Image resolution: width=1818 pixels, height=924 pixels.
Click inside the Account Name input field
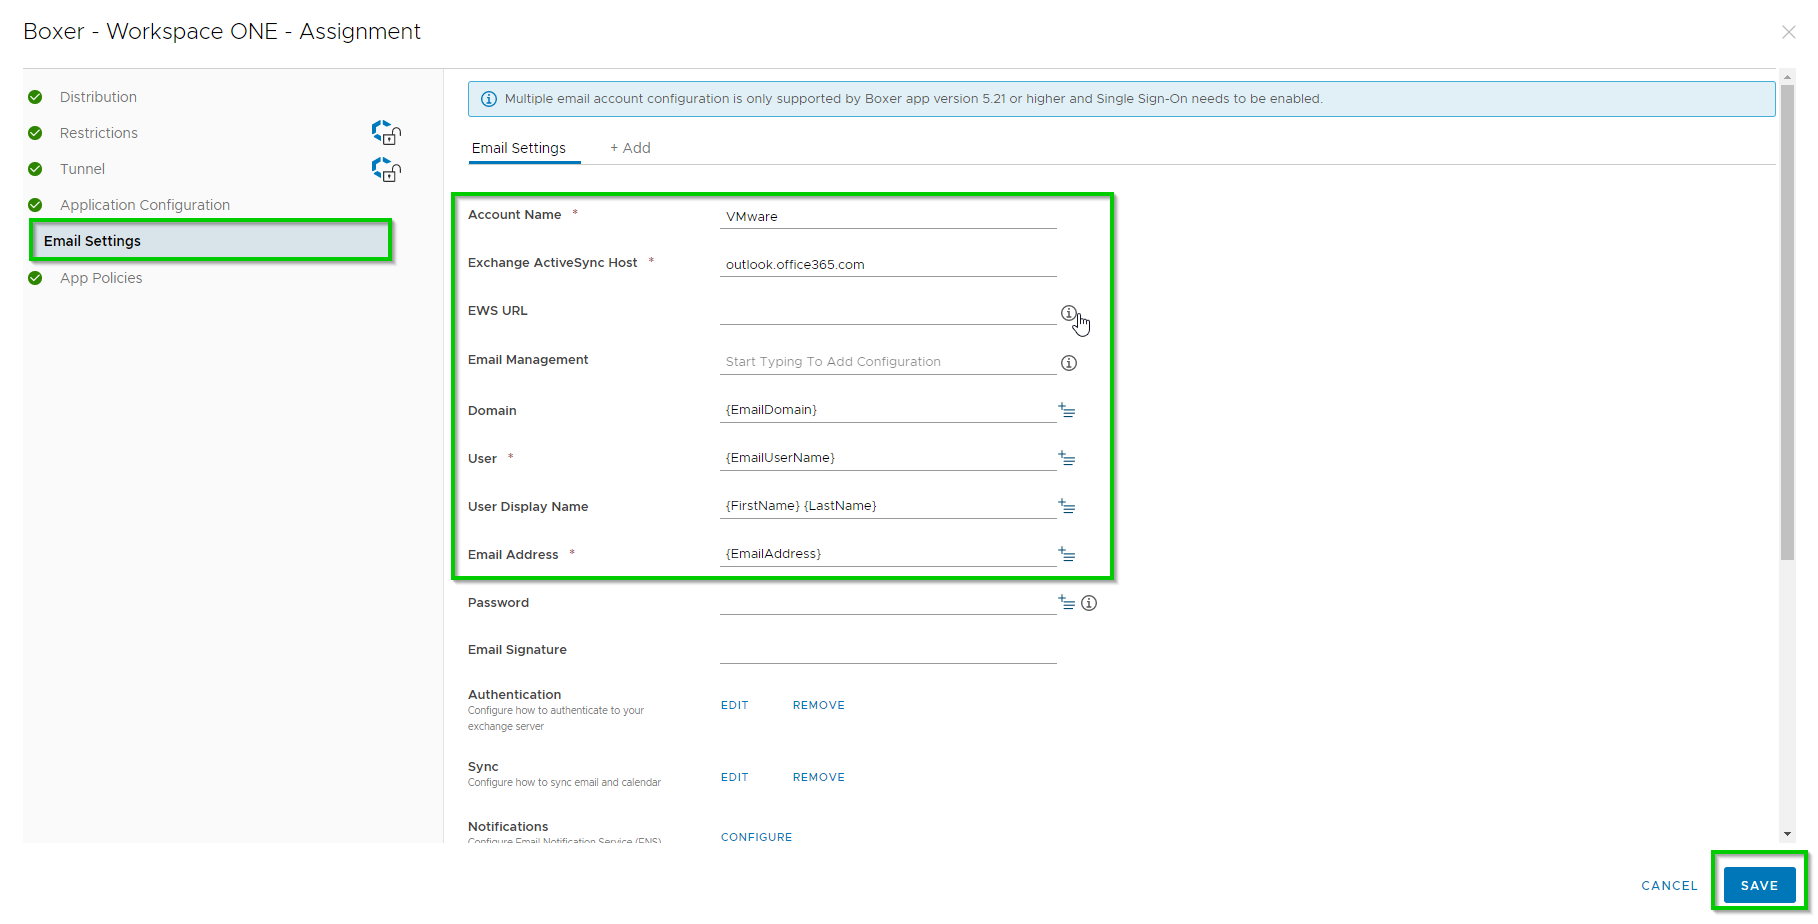point(887,216)
